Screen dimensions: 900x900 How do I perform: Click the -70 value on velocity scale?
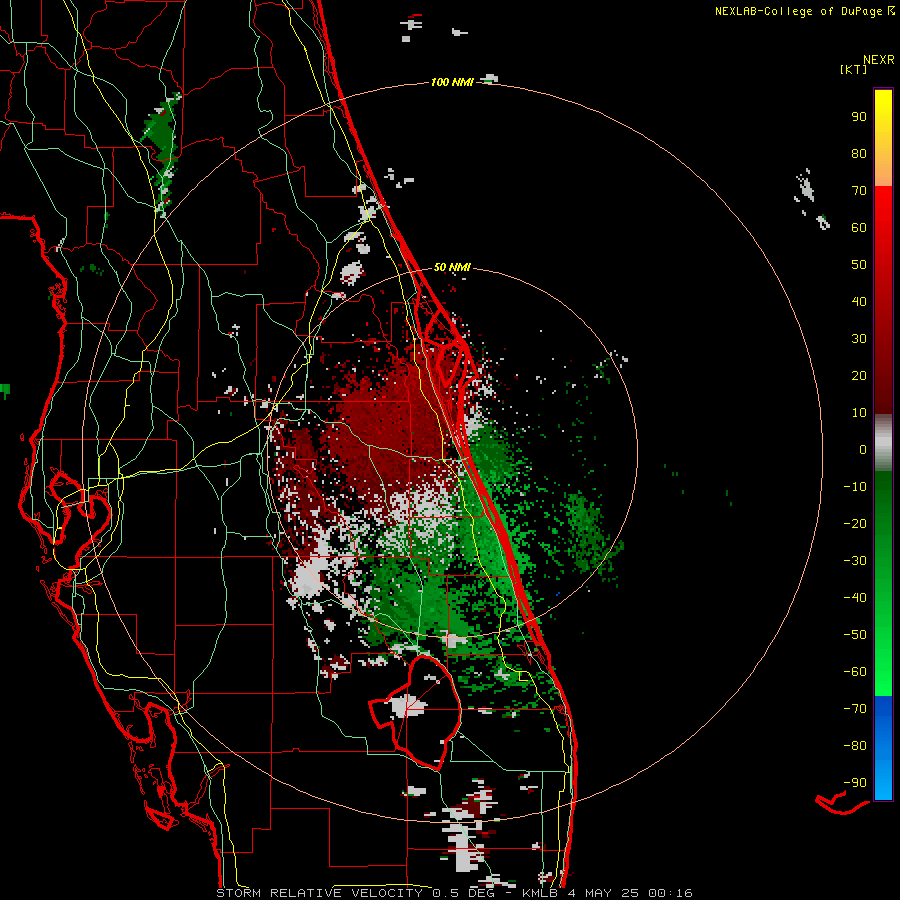855,708
